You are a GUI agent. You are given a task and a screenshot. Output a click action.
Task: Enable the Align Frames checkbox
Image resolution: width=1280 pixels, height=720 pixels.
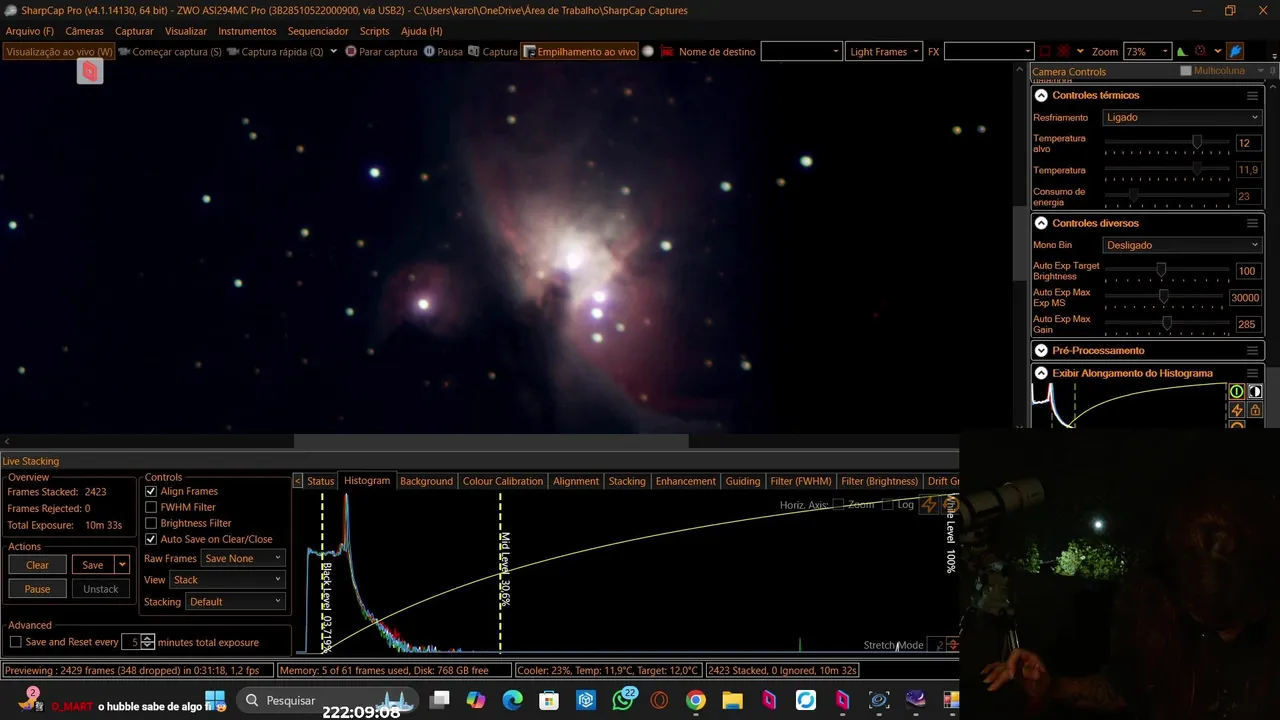coord(151,491)
